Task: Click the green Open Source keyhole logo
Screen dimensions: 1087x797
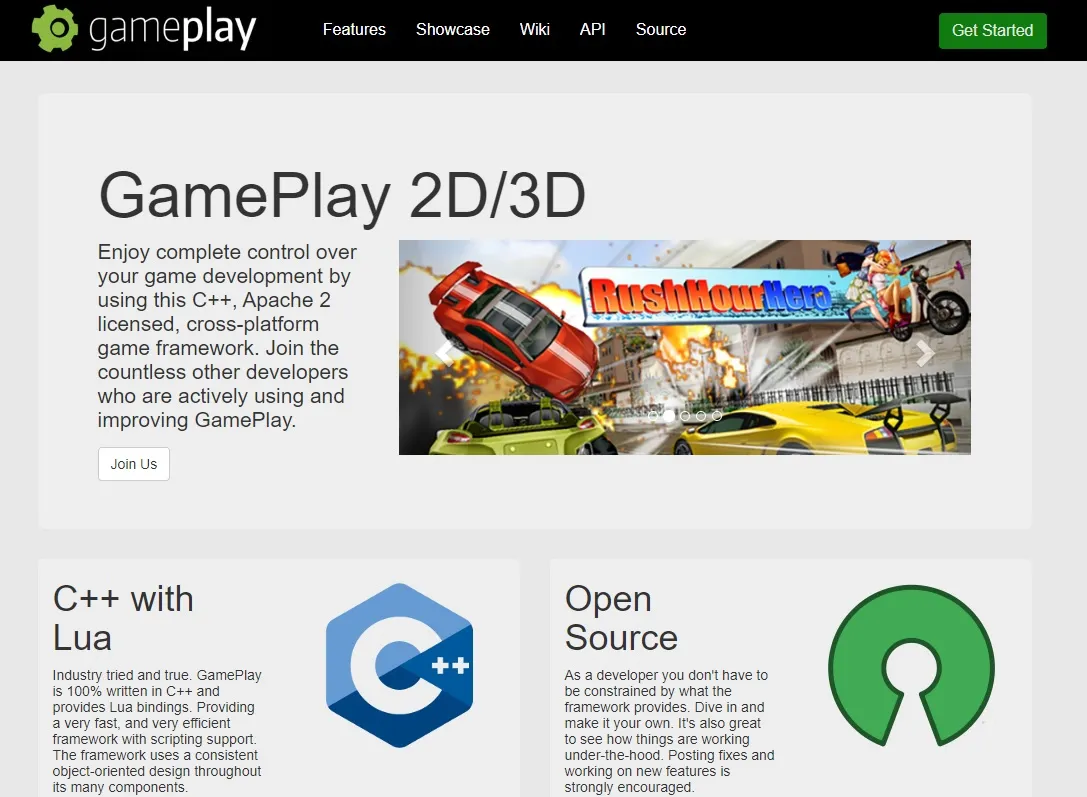Action: (x=912, y=665)
